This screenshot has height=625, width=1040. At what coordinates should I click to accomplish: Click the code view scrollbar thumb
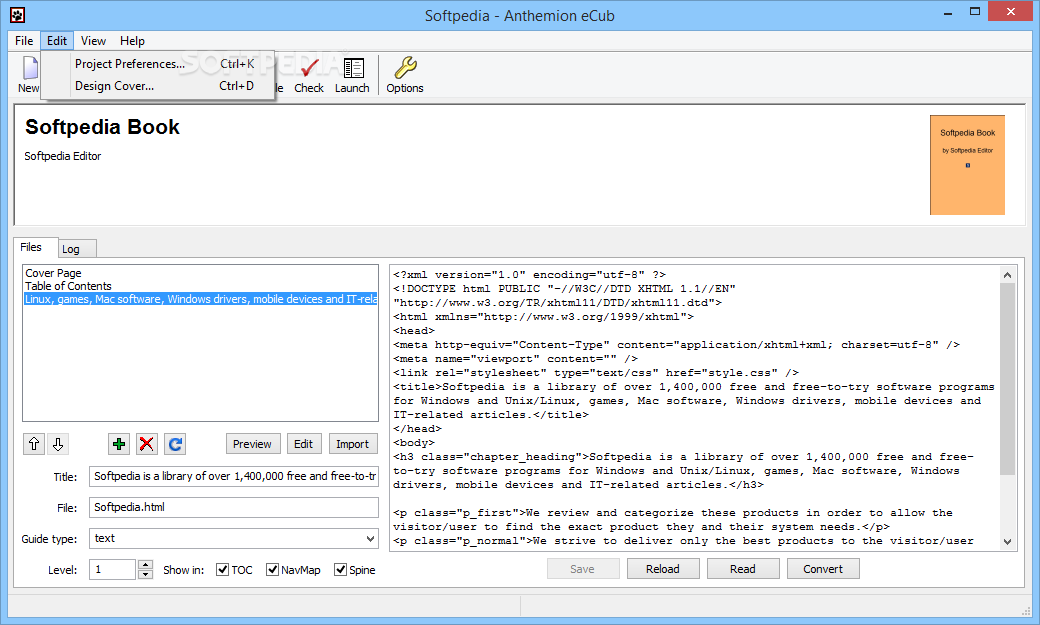click(x=1008, y=379)
